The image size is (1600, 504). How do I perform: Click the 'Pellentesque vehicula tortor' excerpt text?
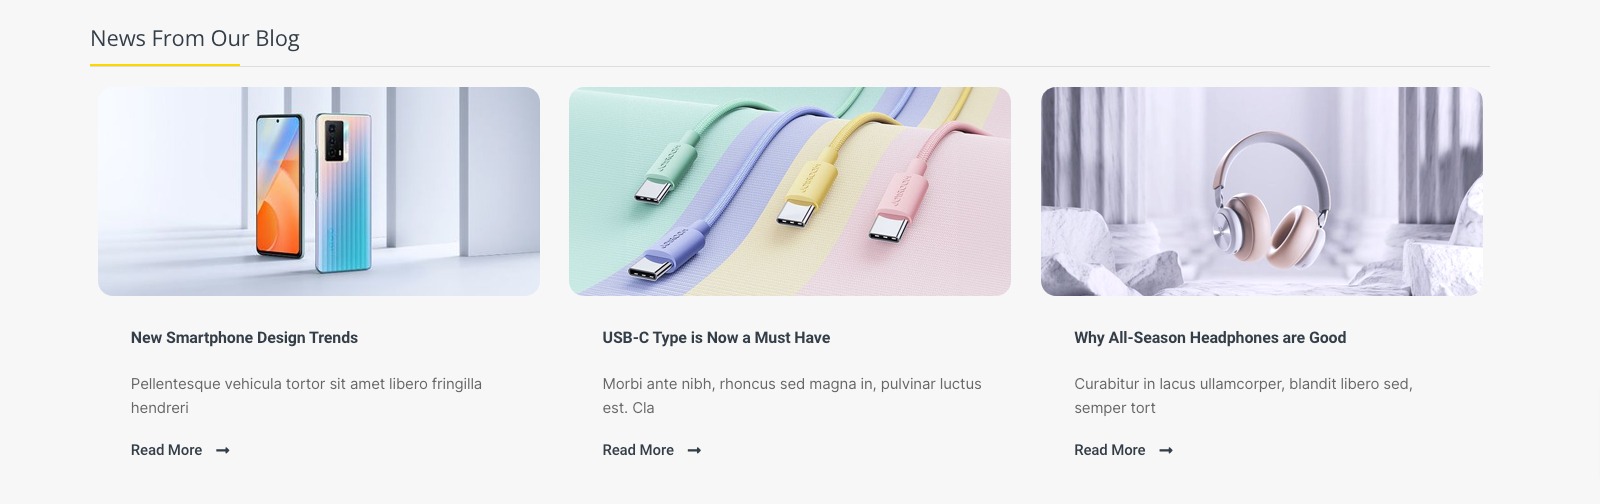tap(306, 396)
